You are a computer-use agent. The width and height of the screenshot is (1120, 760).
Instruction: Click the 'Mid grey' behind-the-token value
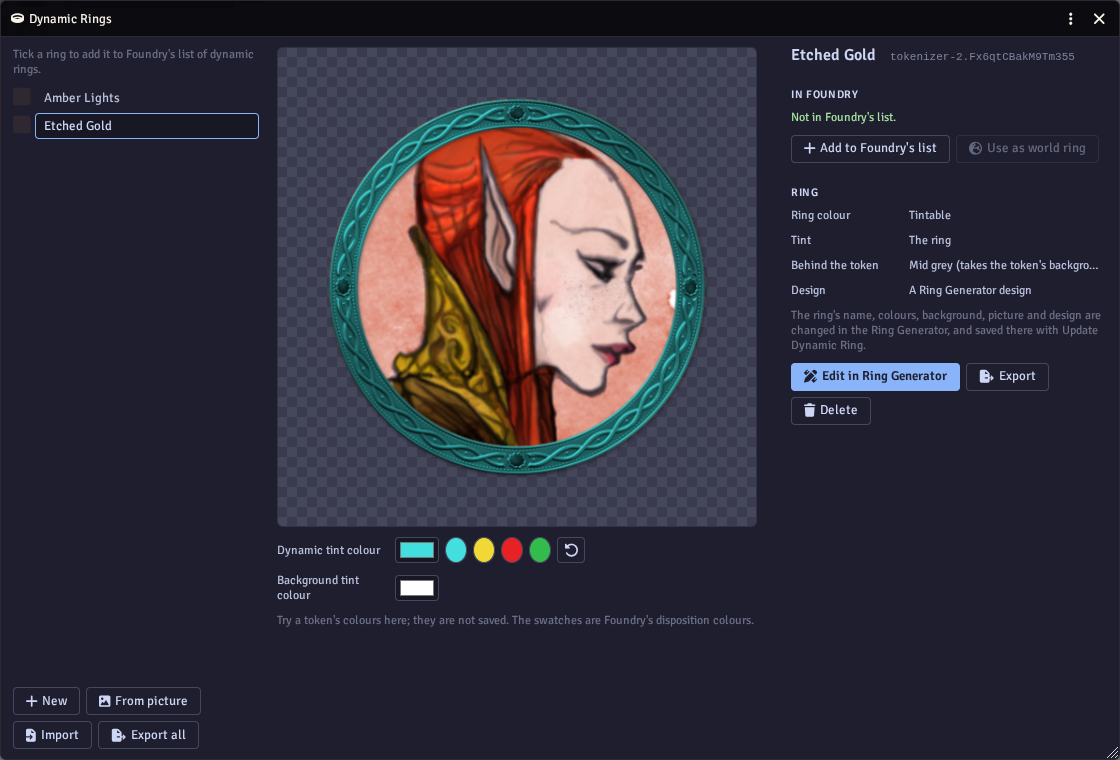pyautogui.click(x=1004, y=265)
